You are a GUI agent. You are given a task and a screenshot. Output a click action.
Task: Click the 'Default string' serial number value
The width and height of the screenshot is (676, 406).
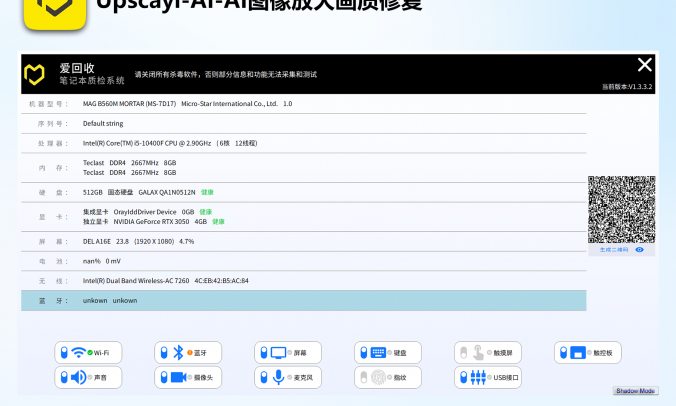click(x=103, y=124)
